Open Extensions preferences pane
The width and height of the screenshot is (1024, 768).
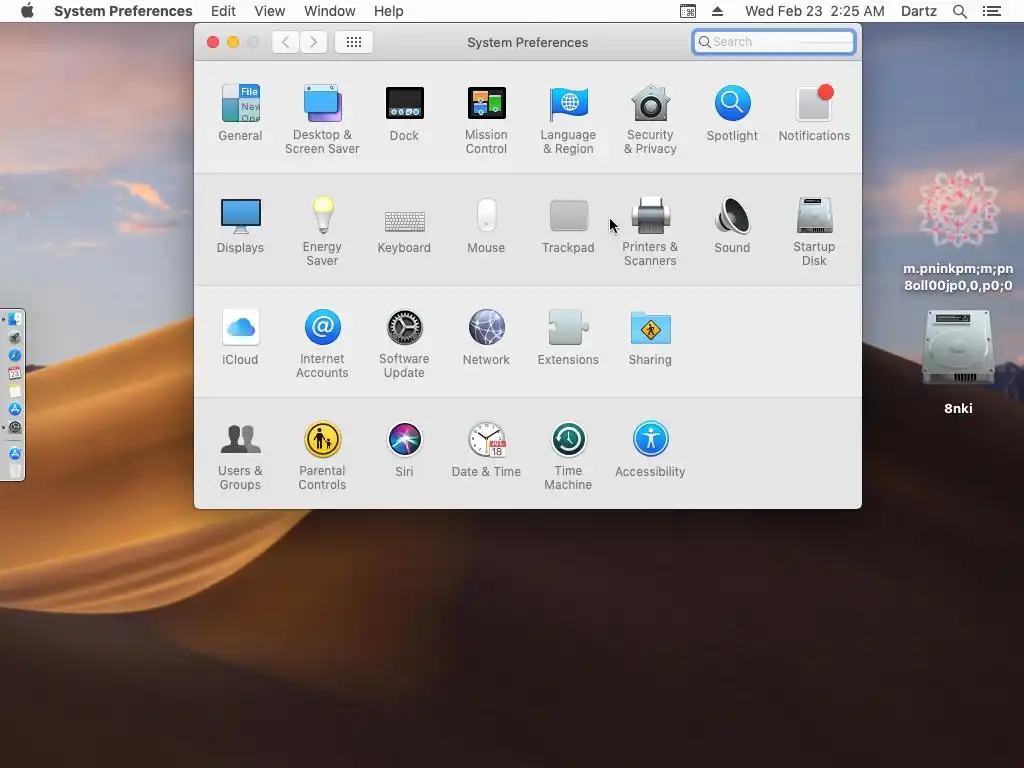[x=568, y=337]
